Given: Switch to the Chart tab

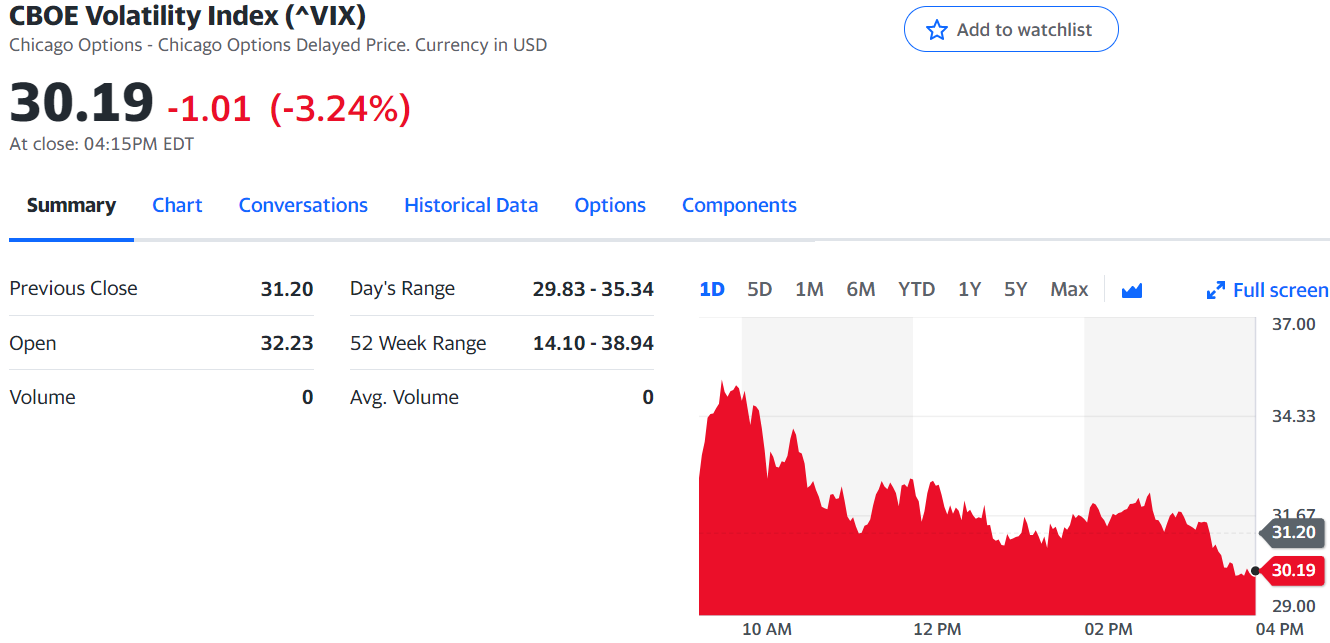Looking at the screenshot, I should click(177, 205).
